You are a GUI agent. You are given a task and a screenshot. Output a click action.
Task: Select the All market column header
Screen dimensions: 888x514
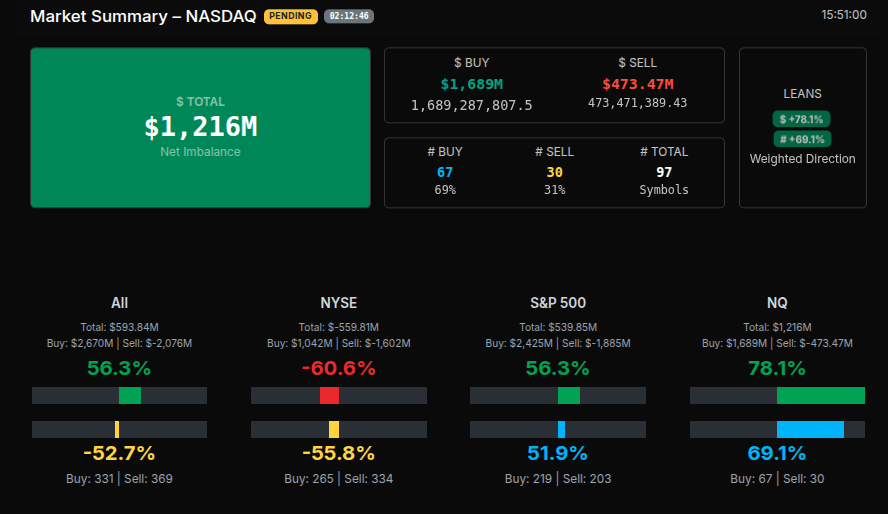click(119, 303)
